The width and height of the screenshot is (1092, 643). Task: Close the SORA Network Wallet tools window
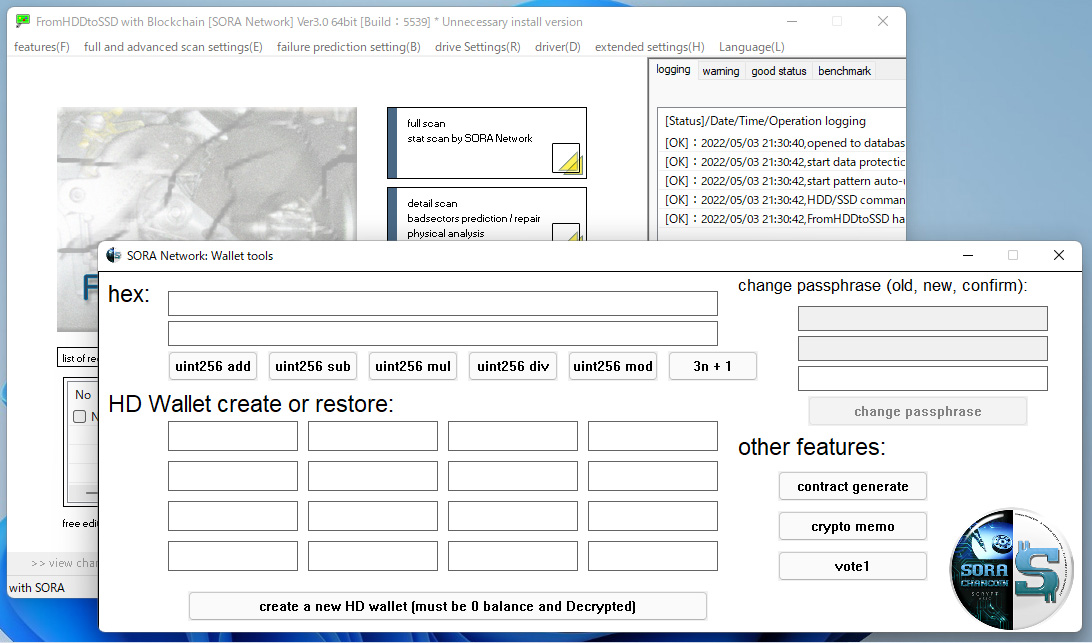(x=1059, y=255)
